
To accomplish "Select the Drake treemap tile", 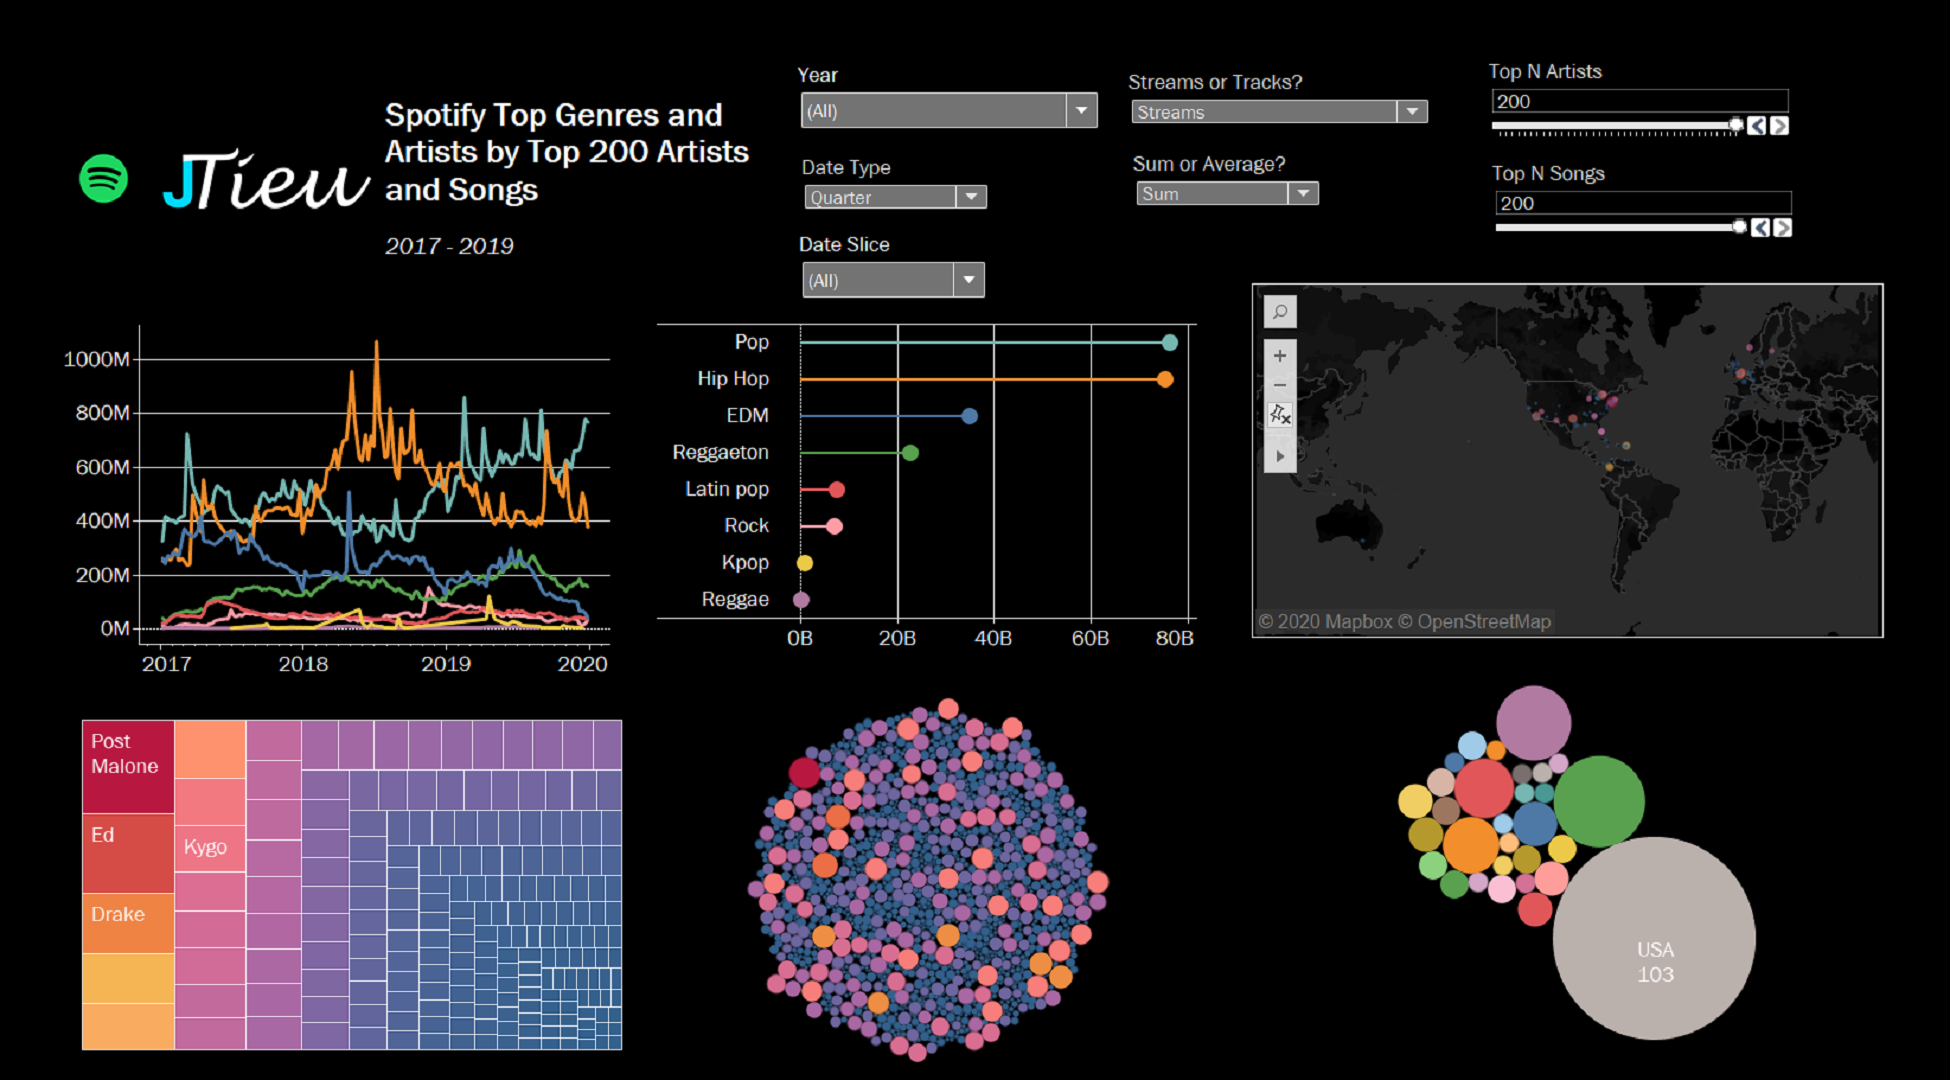I will pyautogui.click(x=128, y=923).
